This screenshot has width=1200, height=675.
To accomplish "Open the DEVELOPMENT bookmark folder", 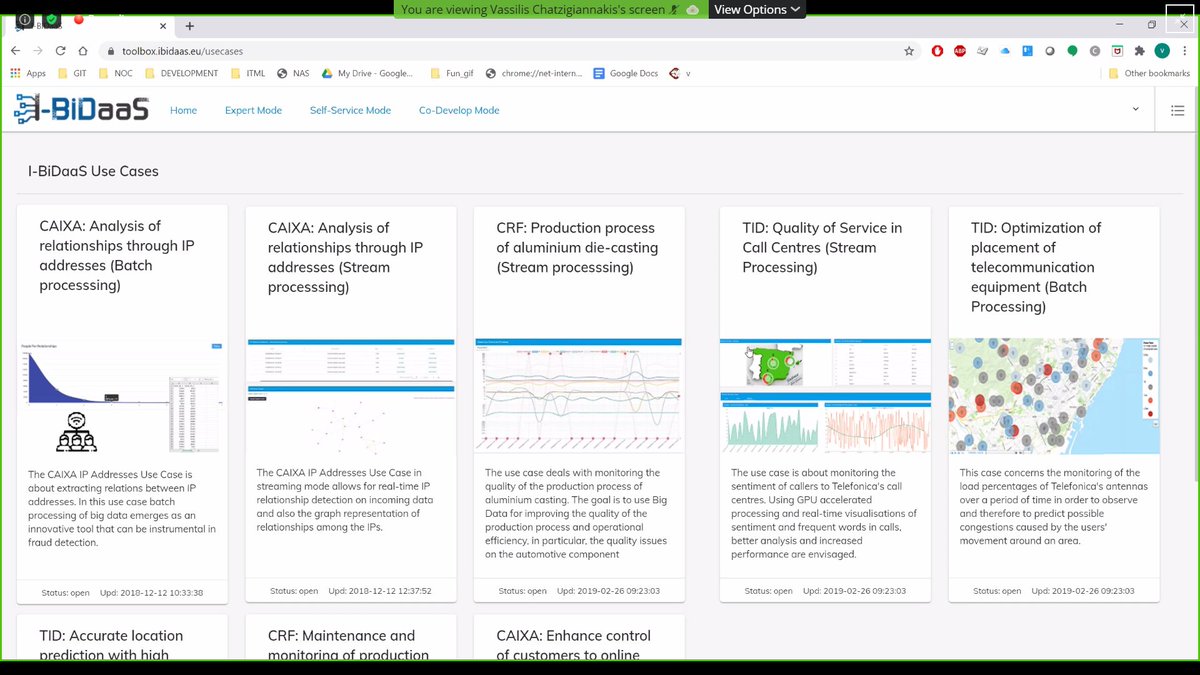I will click(x=182, y=73).
